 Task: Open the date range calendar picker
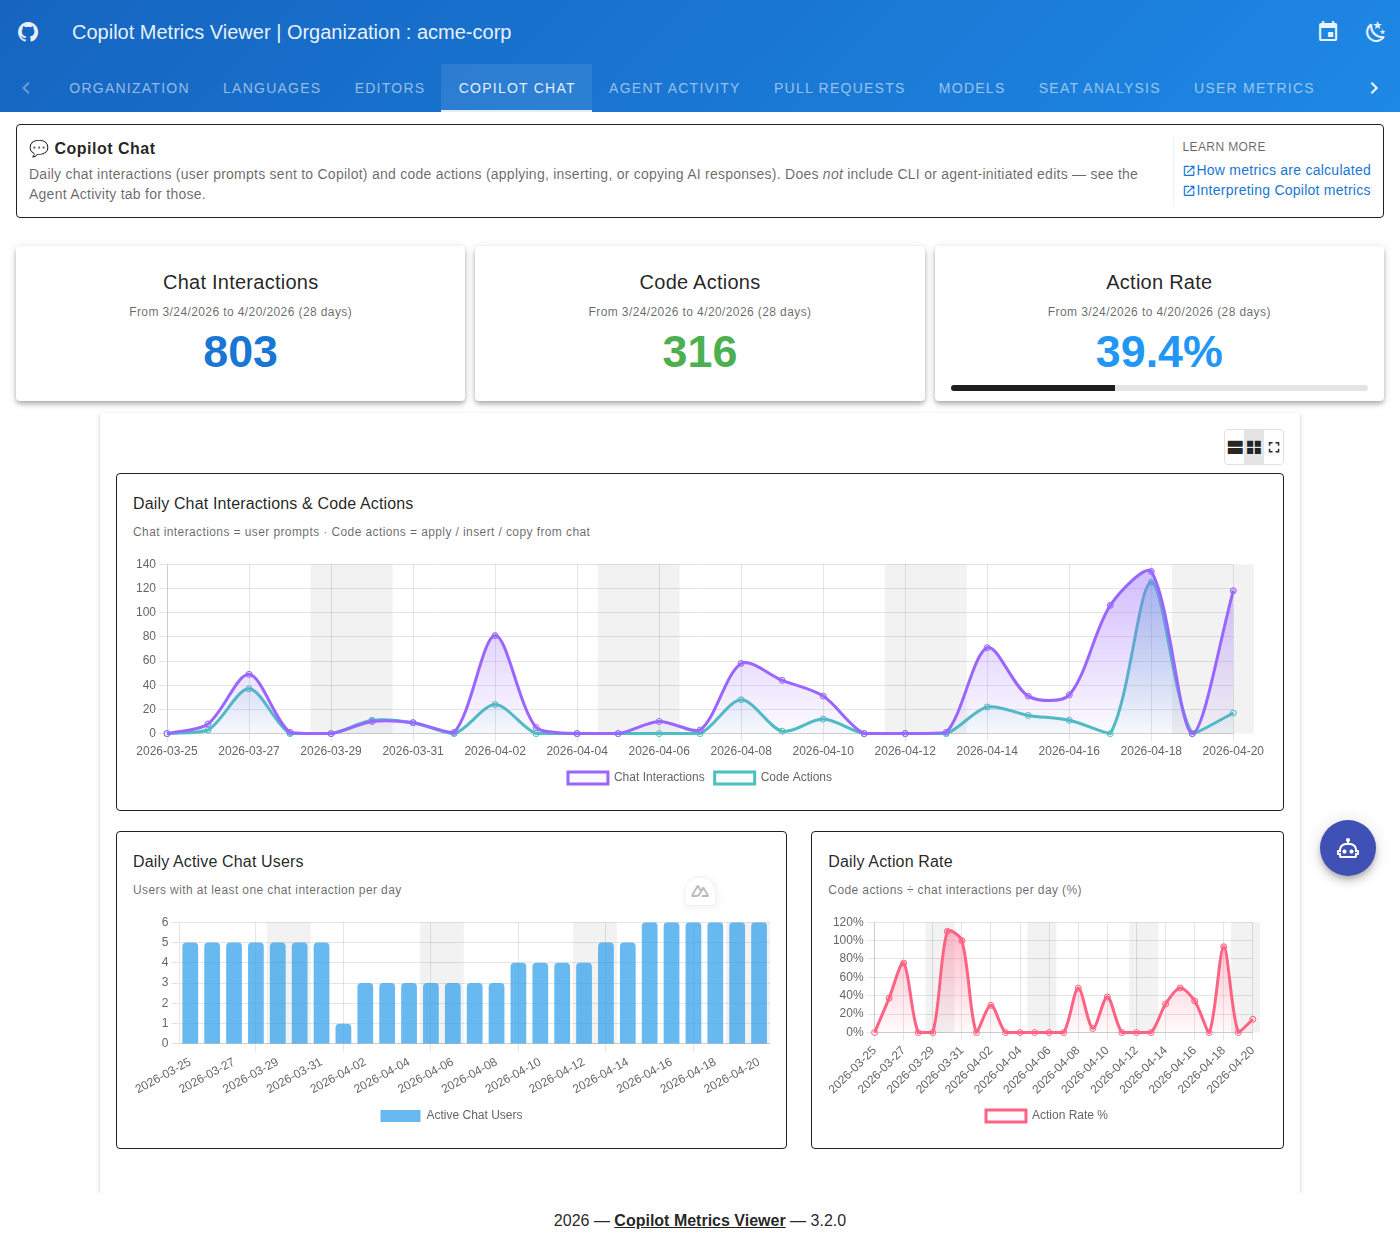coord(1328,32)
